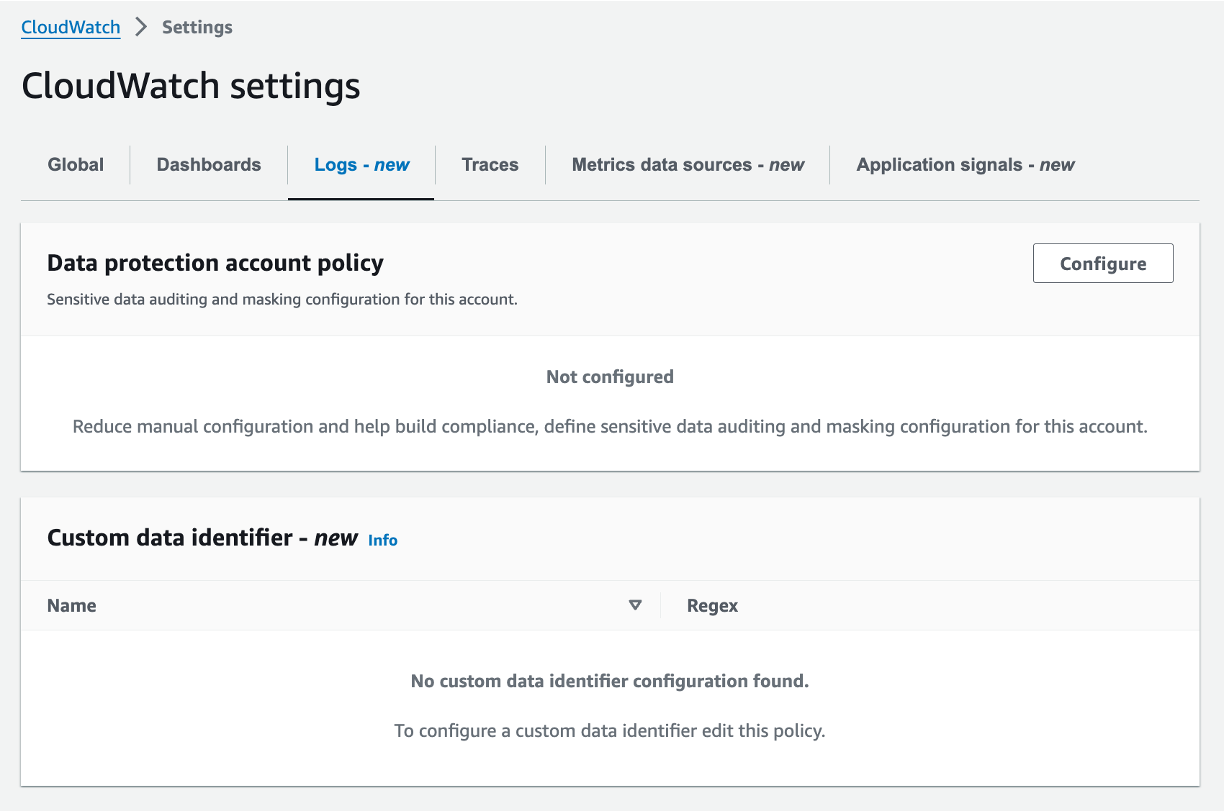
Task: Configure the data protection account policy
Action: pos(1103,263)
